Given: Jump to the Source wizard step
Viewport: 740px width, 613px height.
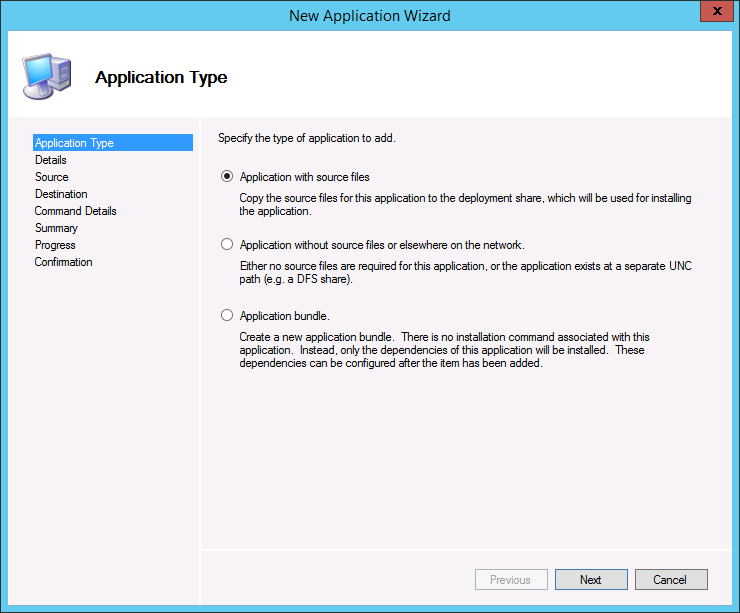Looking at the screenshot, I should click(52, 177).
